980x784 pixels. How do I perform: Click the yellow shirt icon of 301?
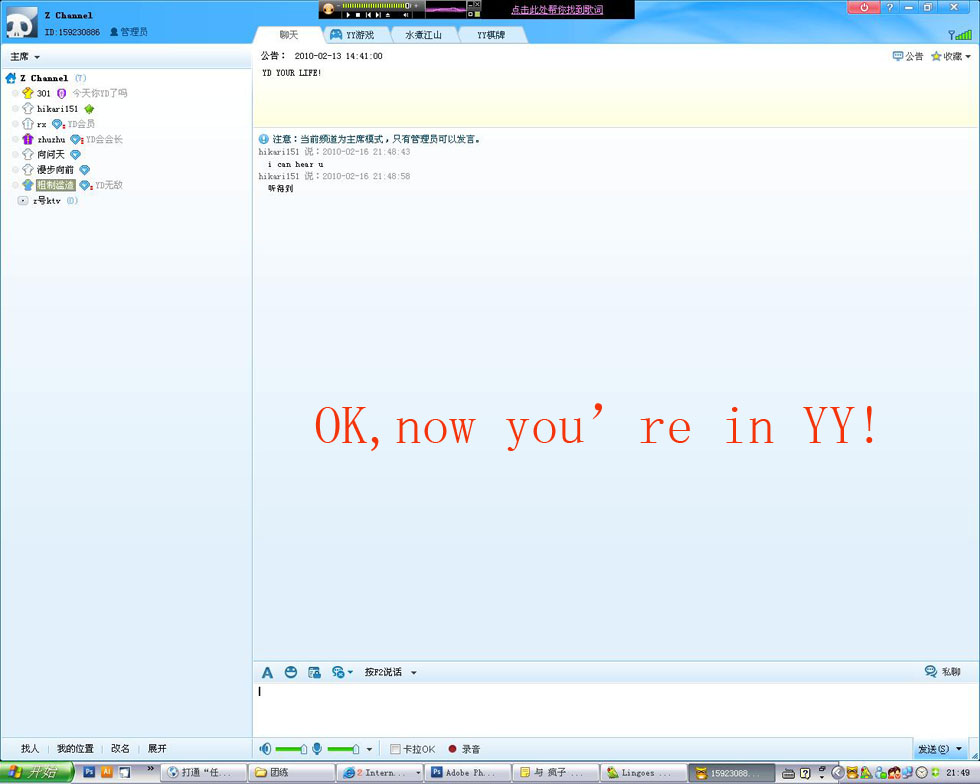28,93
